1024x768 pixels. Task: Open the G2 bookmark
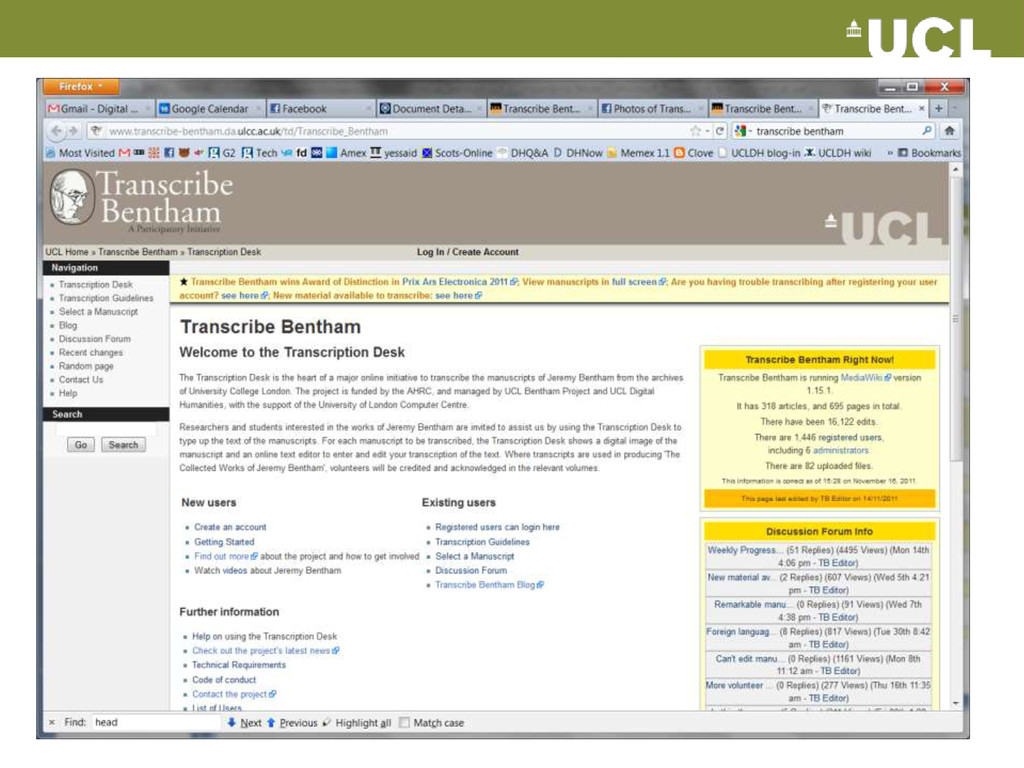coord(222,153)
